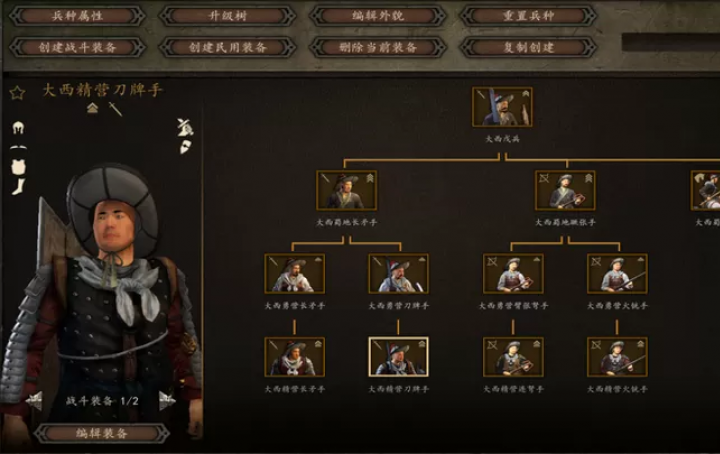Click the 编辑外貌 button
This screenshot has height=454, width=720.
[x=378, y=16]
